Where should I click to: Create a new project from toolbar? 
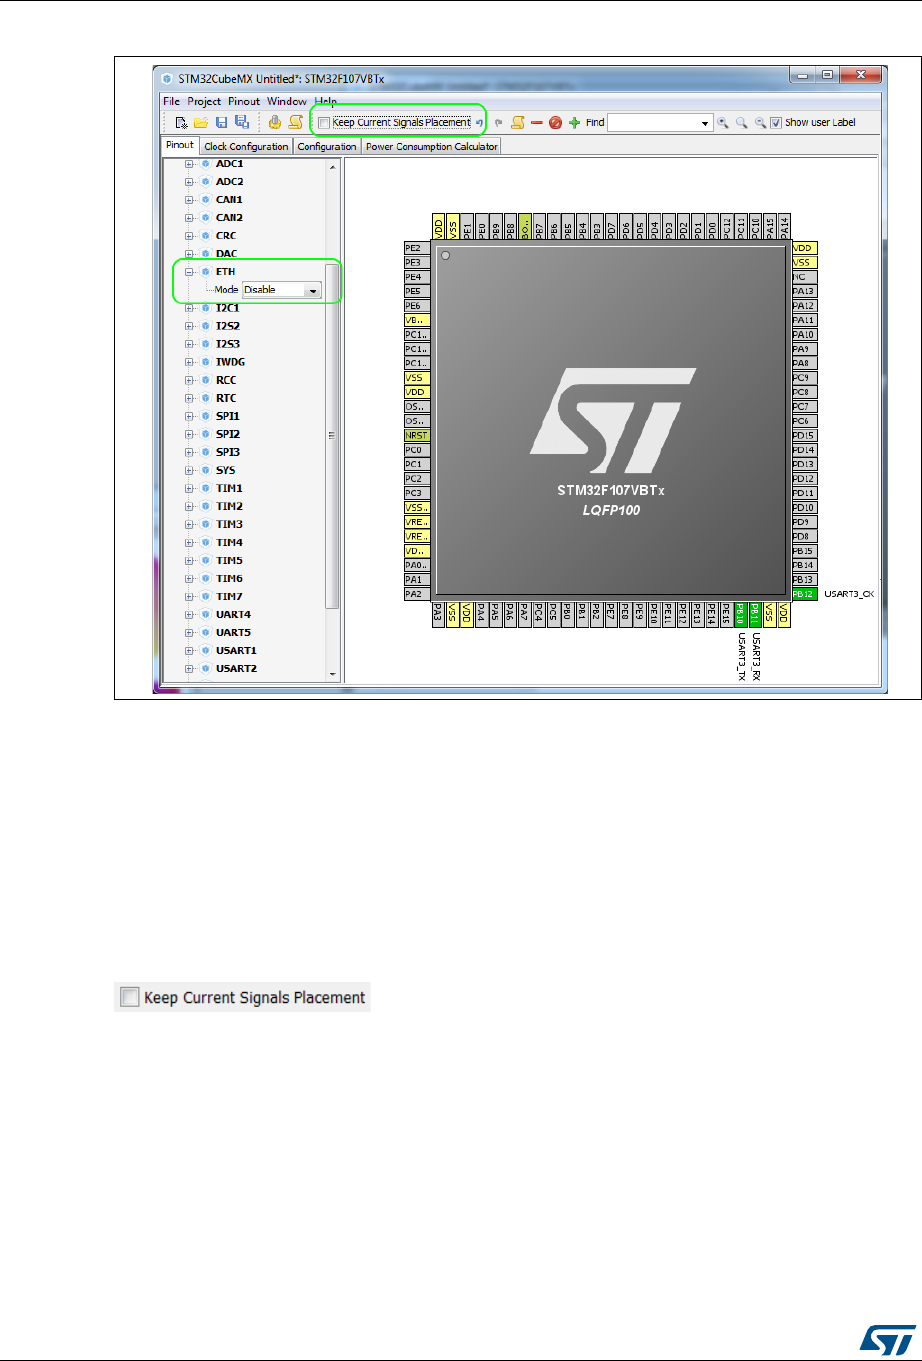pyautogui.click(x=181, y=123)
